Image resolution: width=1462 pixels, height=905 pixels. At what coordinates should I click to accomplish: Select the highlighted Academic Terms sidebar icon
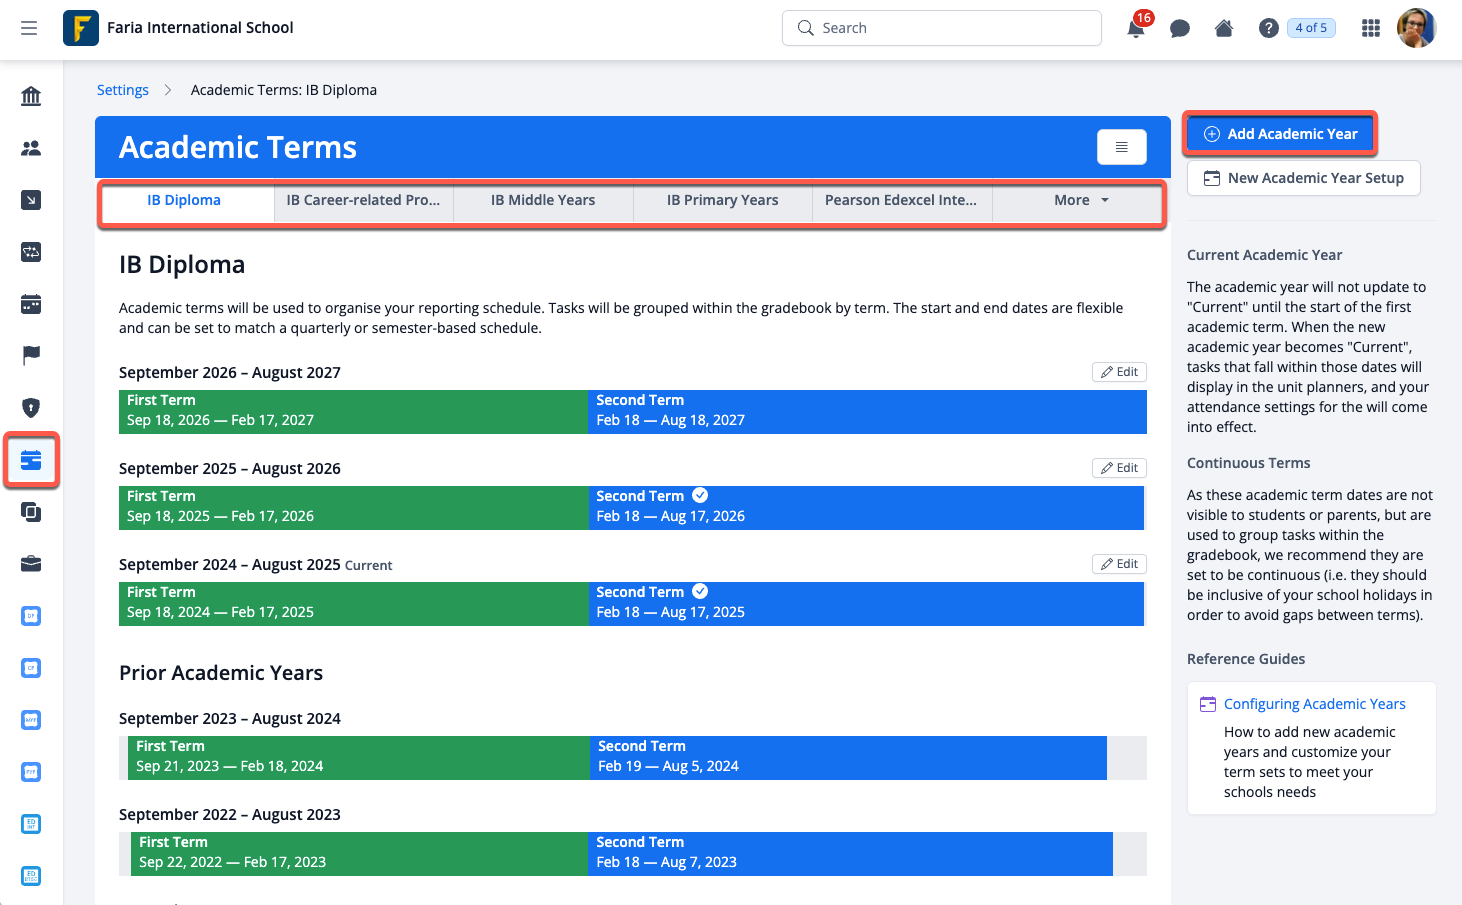[x=31, y=460]
